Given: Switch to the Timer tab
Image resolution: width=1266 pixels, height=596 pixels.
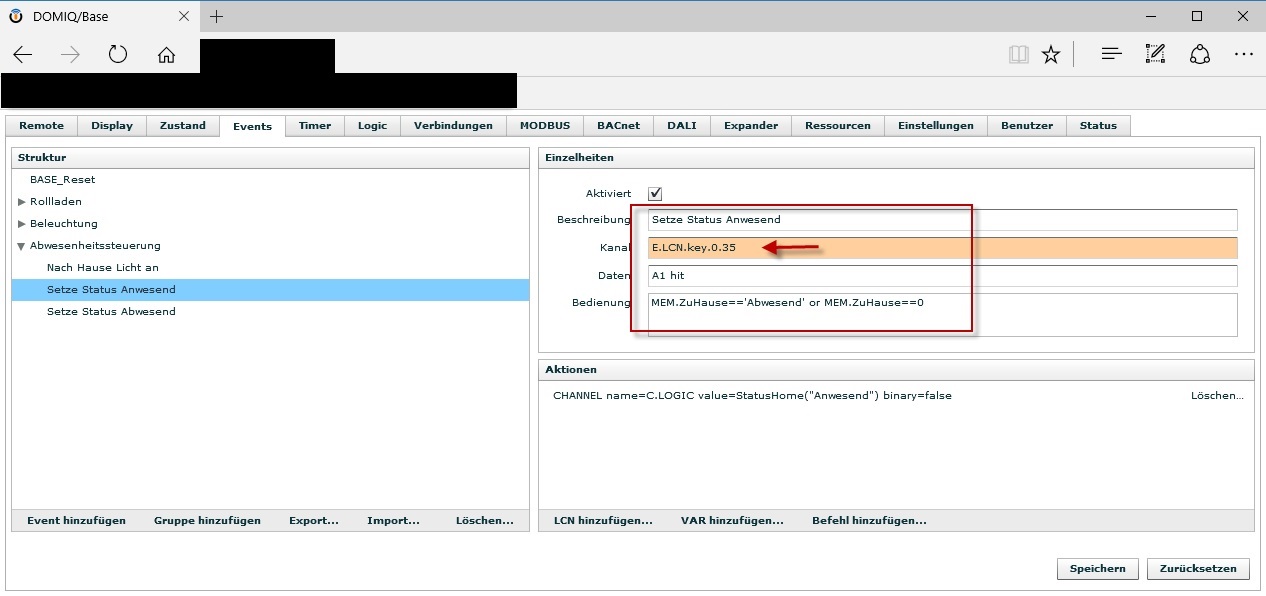Looking at the screenshot, I should pos(315,126).
